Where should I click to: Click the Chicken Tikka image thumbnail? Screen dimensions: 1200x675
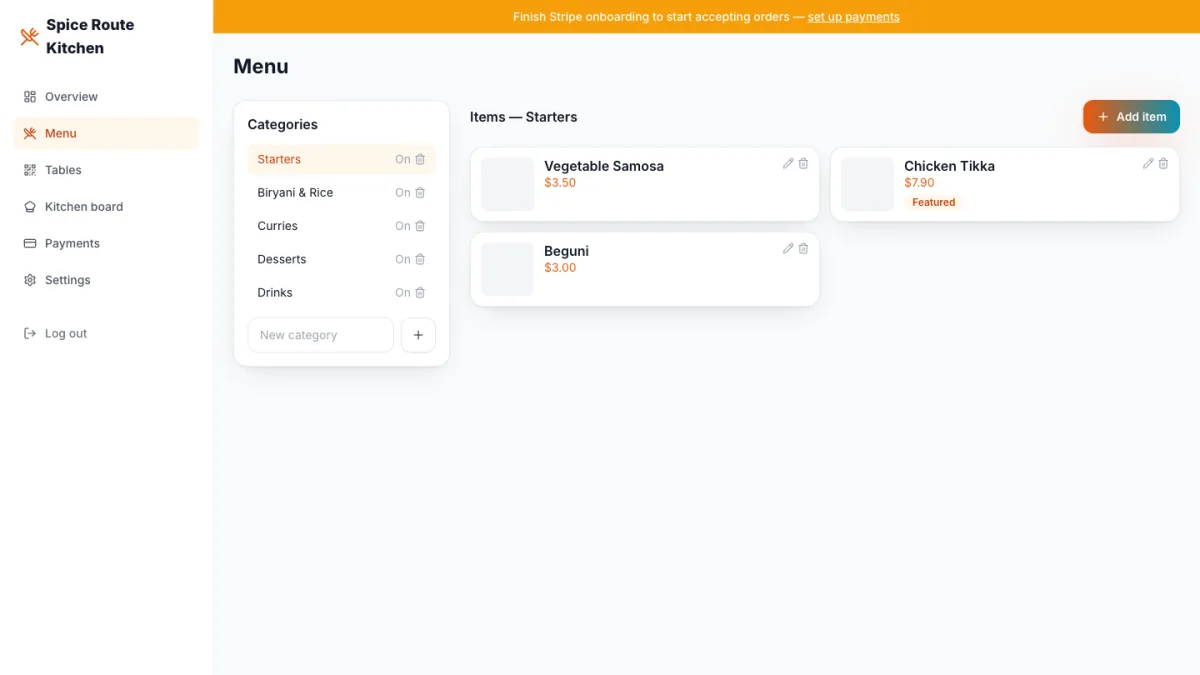867,184
